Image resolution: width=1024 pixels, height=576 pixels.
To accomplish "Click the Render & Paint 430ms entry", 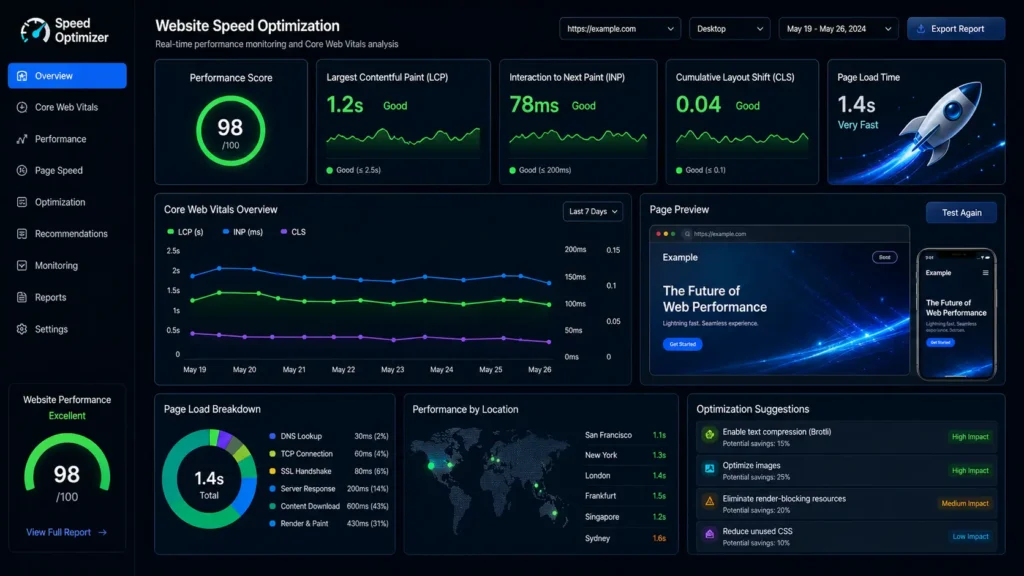I will [x=329, y=524].
